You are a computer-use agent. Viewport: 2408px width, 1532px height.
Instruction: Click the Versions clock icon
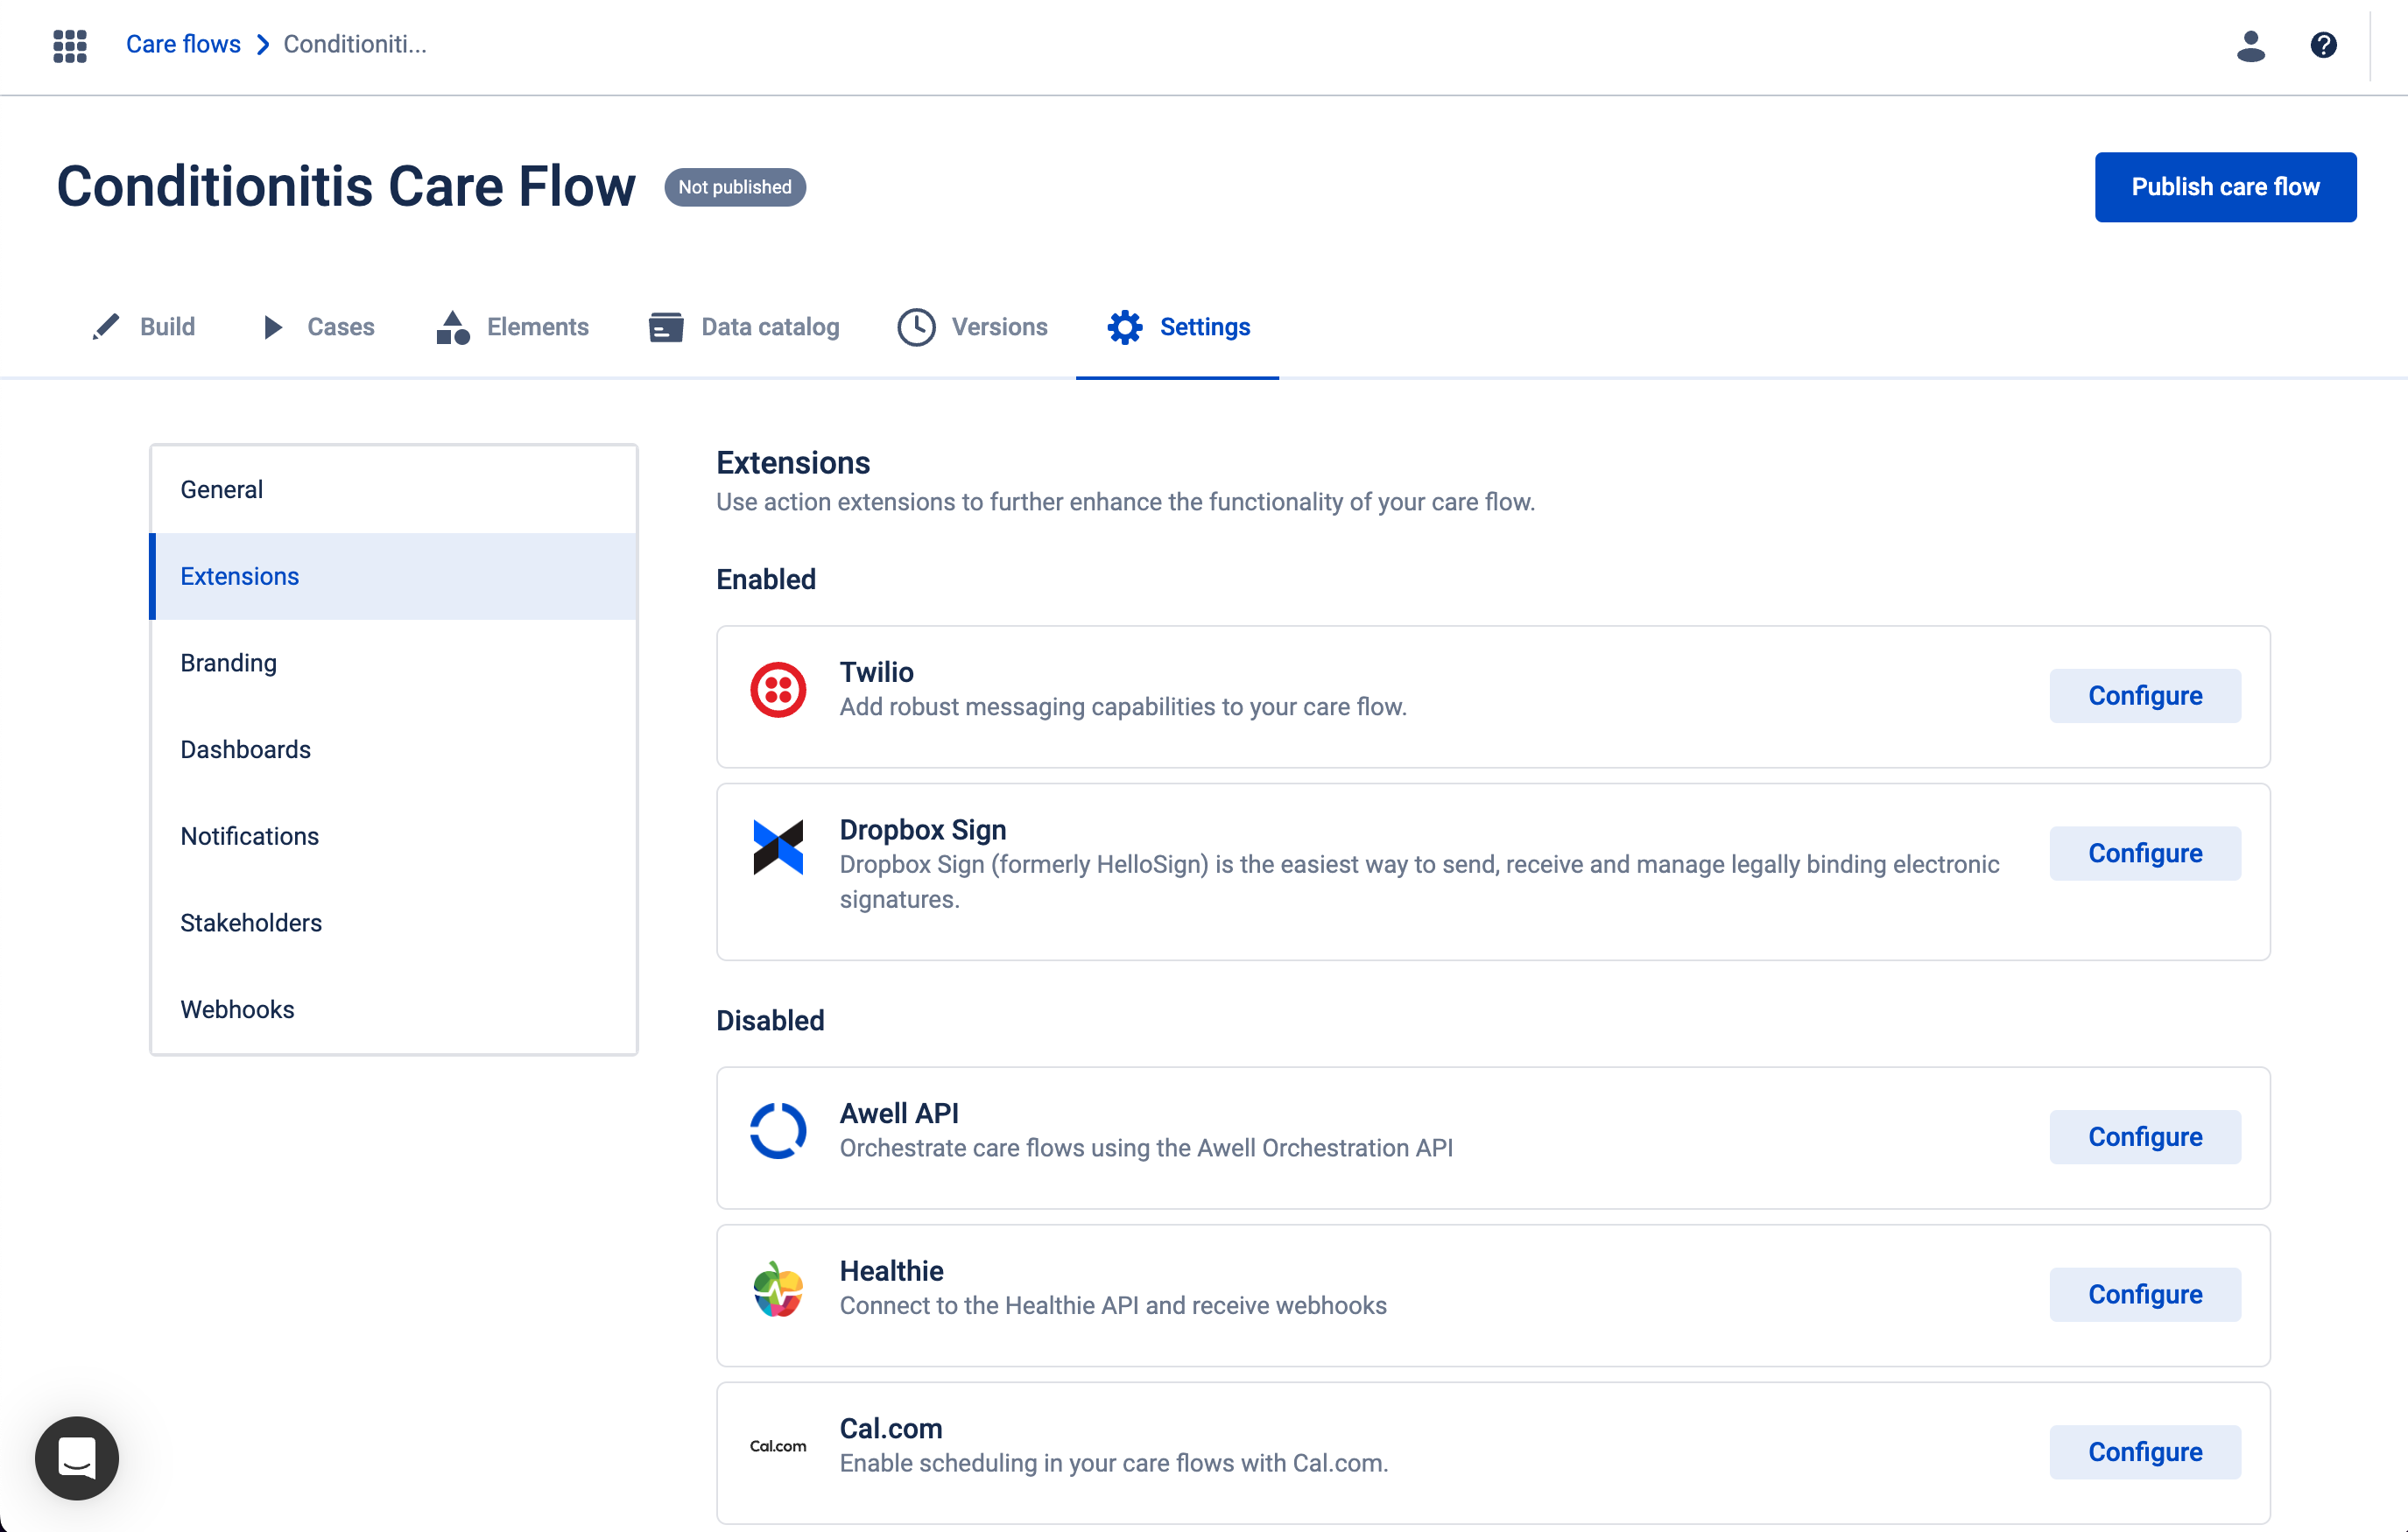coord(915,326)
